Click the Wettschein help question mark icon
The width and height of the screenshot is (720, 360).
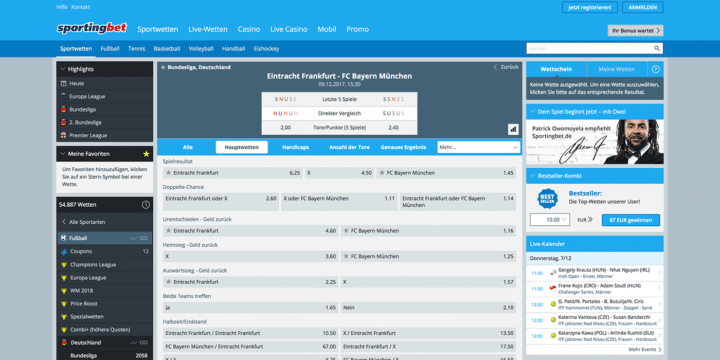(x=655, y=69)
